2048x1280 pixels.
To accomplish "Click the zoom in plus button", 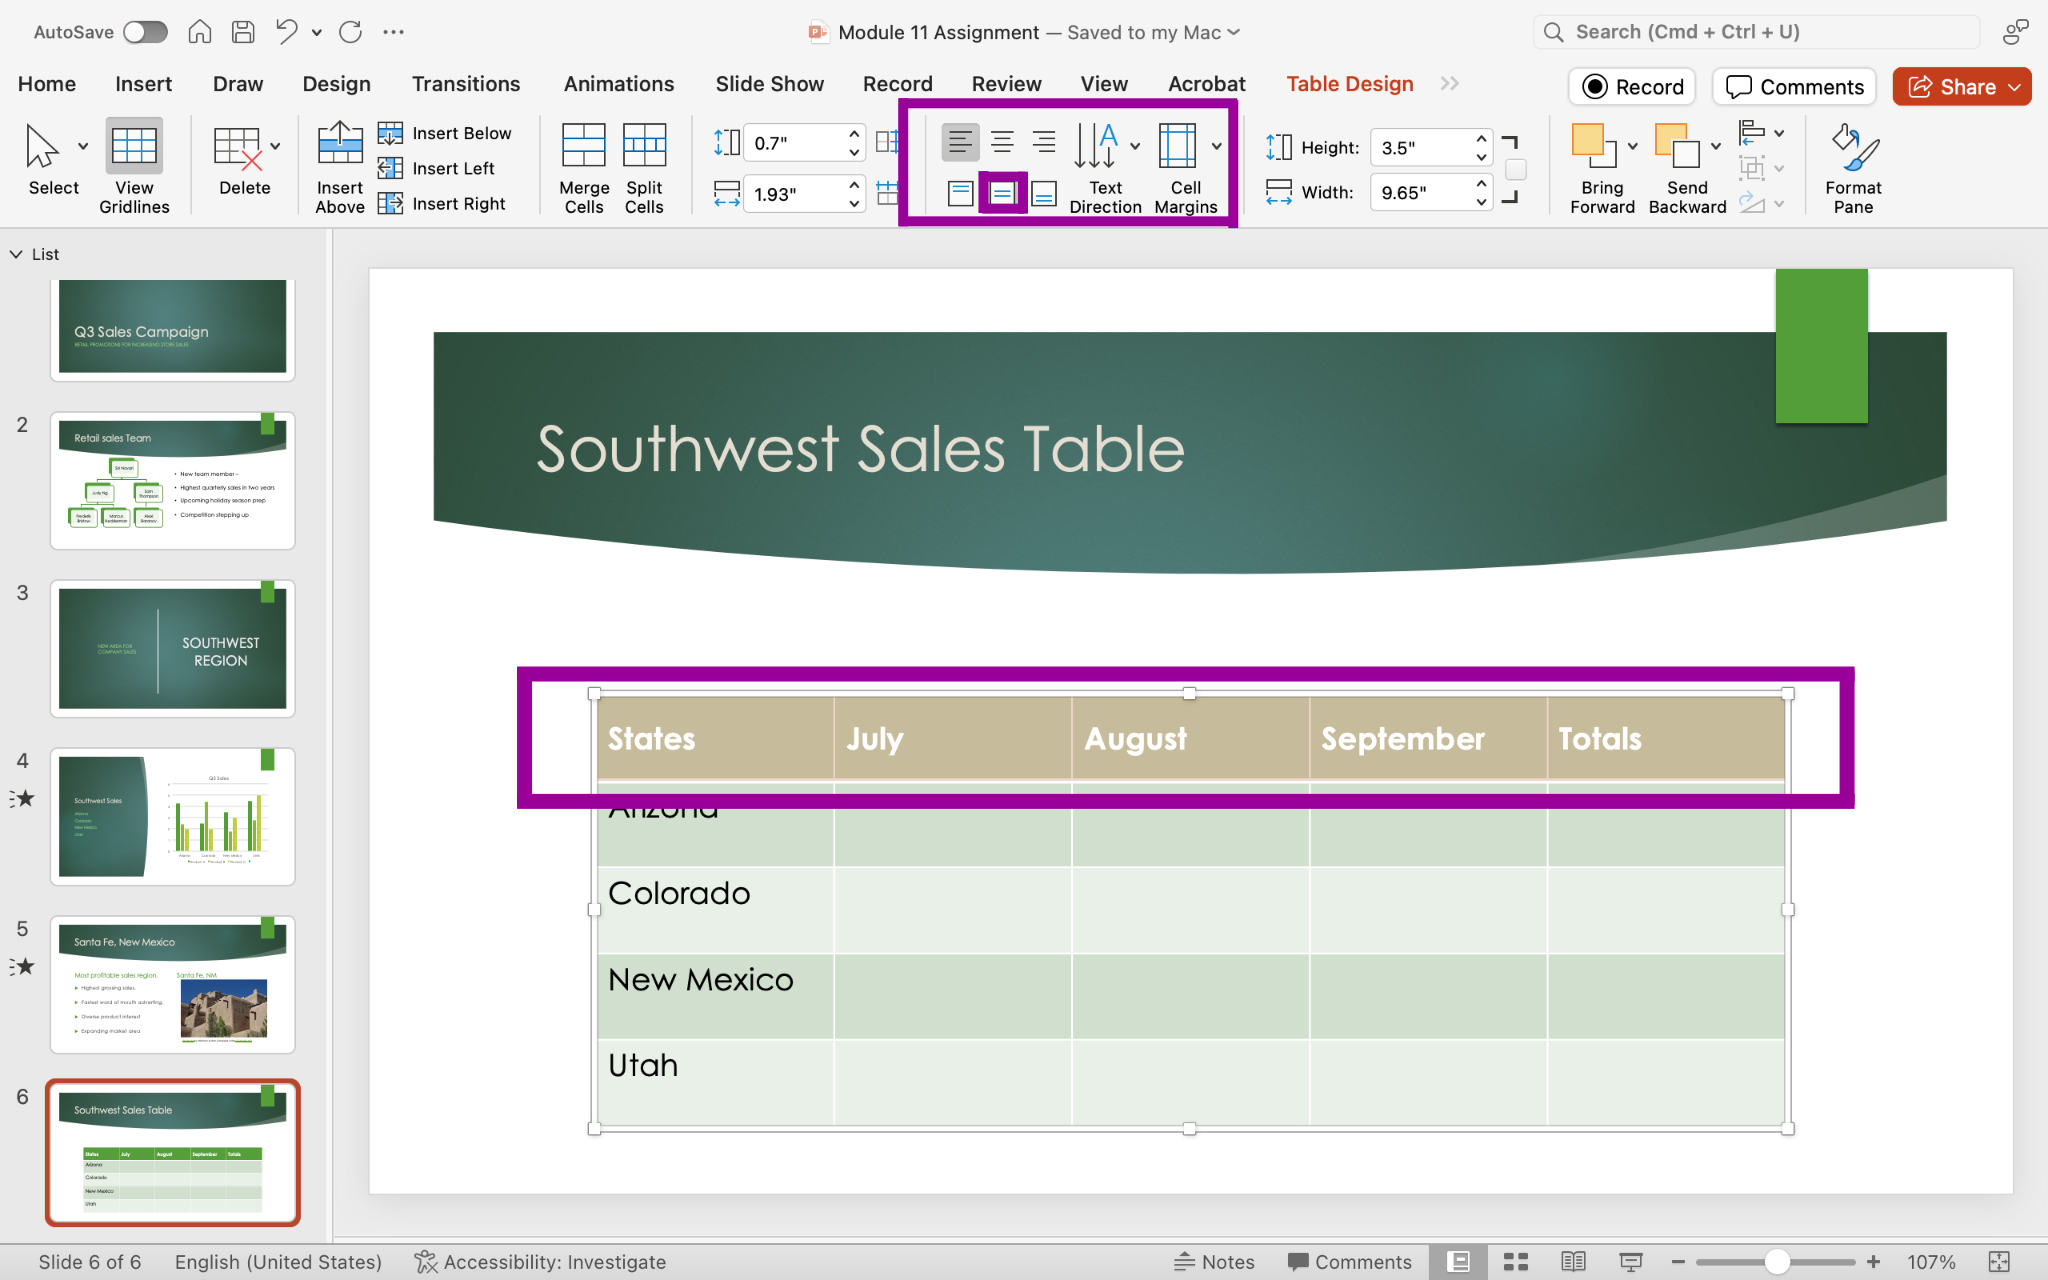I will point(1874,1262).
